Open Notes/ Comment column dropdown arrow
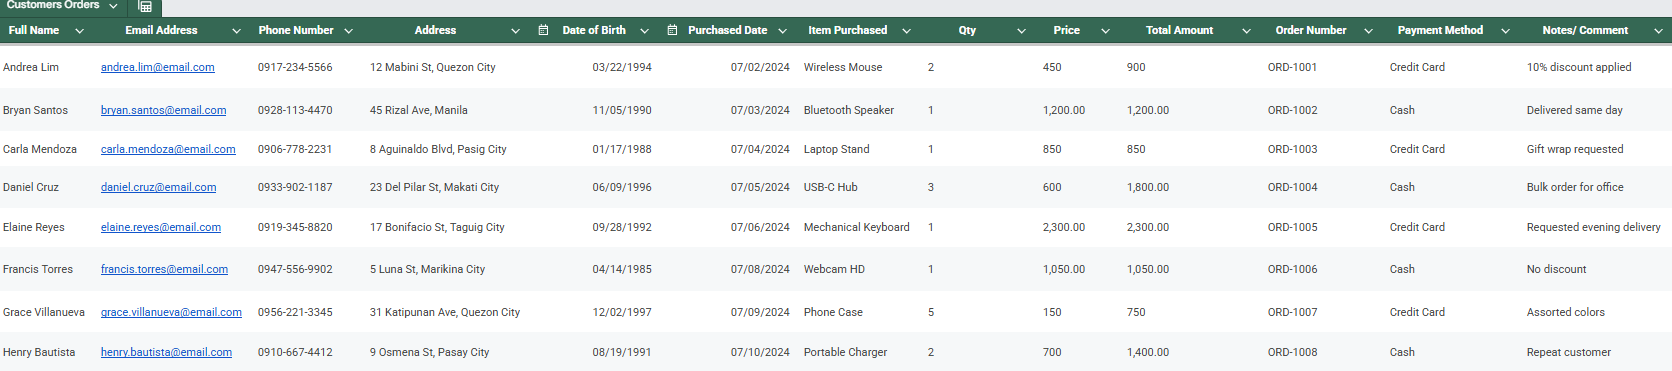Viewport: 1672px width, 371px height. point(1657,31)
